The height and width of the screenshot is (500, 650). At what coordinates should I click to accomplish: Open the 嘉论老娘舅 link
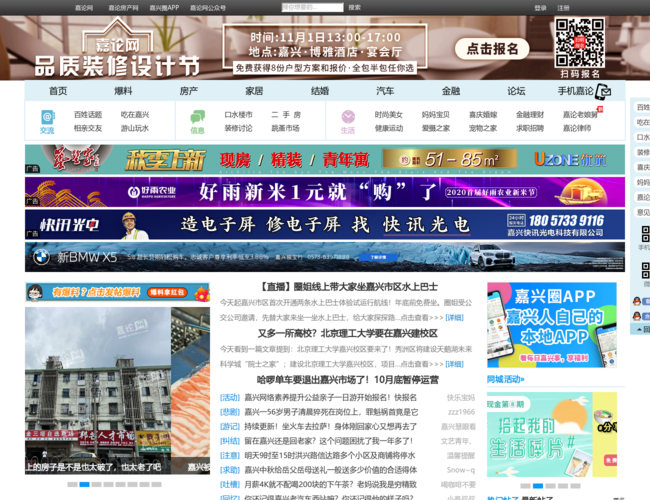click(580, 115)
